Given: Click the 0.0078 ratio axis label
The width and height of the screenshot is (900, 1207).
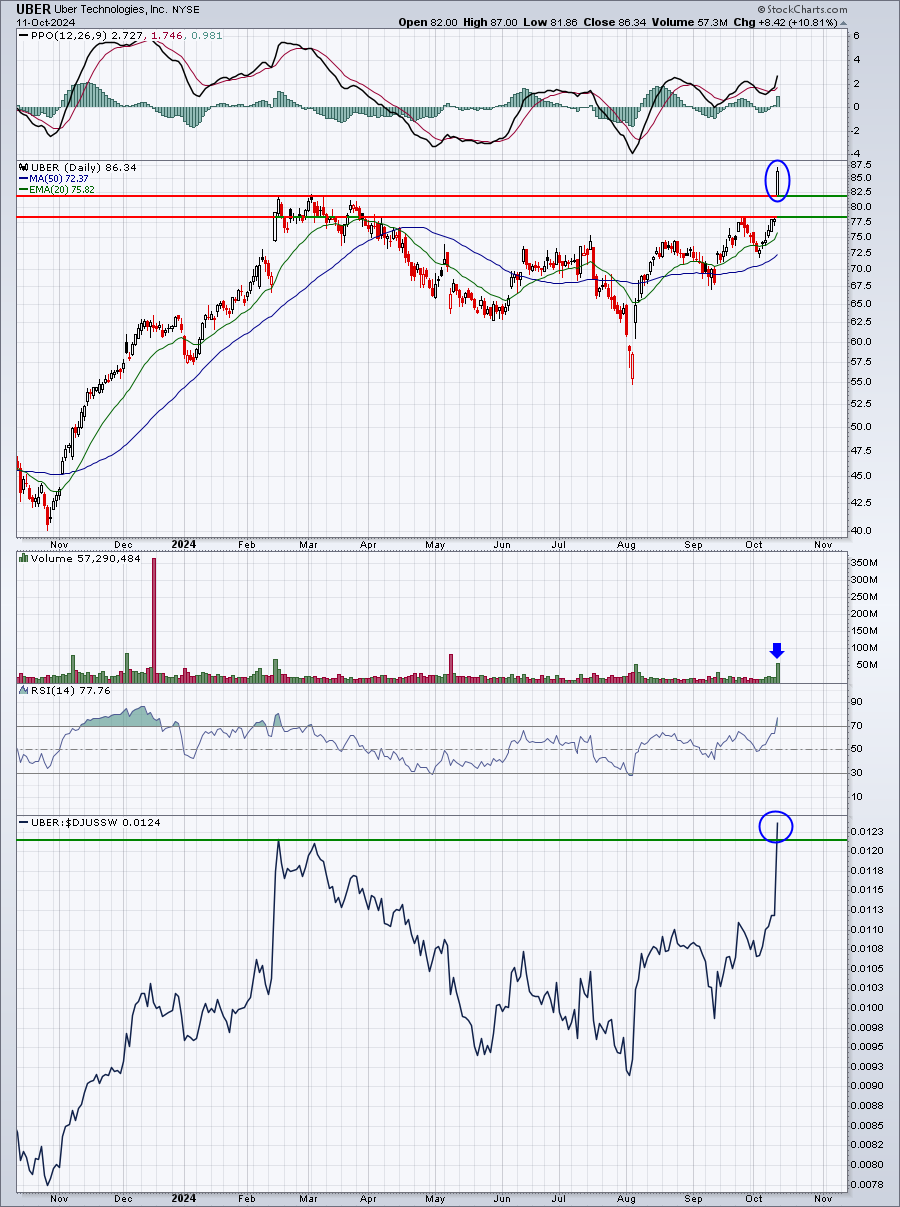Looking at the screenshot, I should [866, 1185].
